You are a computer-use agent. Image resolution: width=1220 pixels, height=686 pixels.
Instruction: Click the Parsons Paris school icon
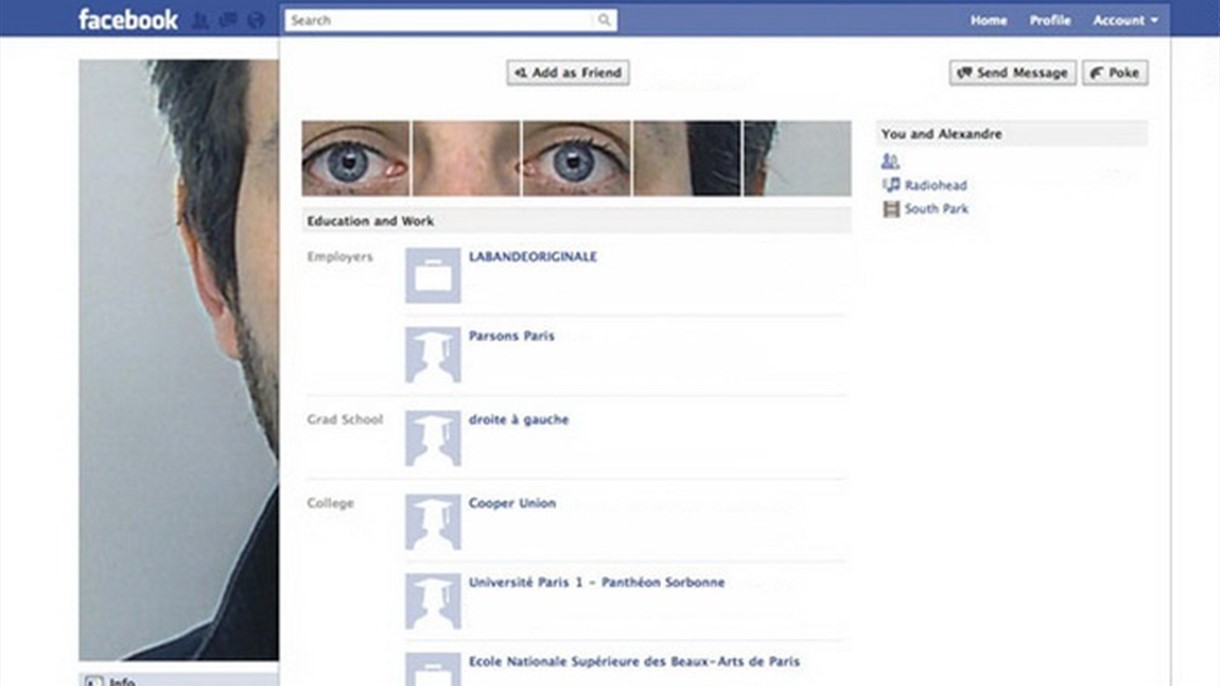pos(433,355)
